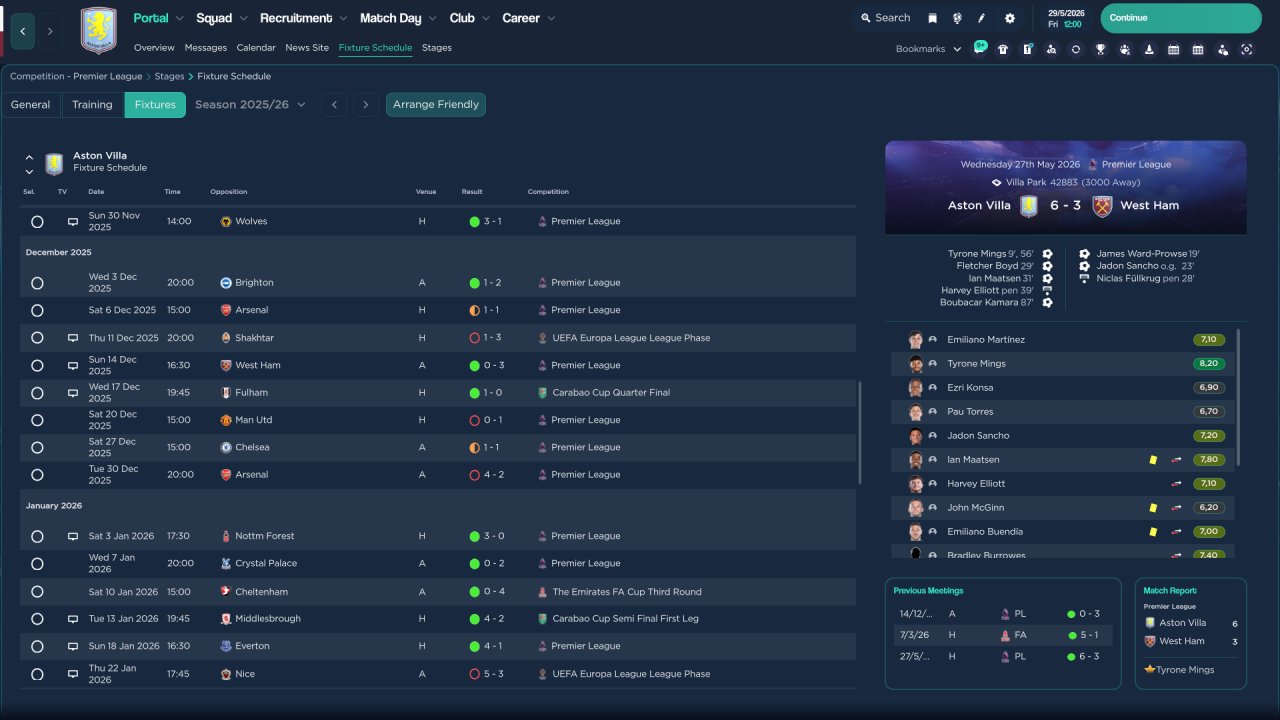Viewport: 1280px width, 720px height.
Task: Open the News Site sub-tab
Action: pos(307,48)
